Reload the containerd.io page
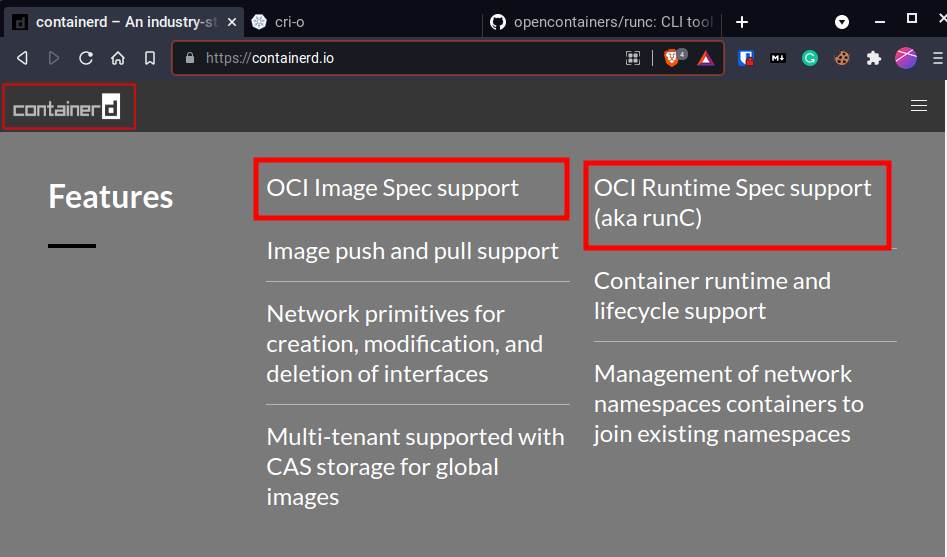Screen dimensions: 947x557 (x=86, y=58)
